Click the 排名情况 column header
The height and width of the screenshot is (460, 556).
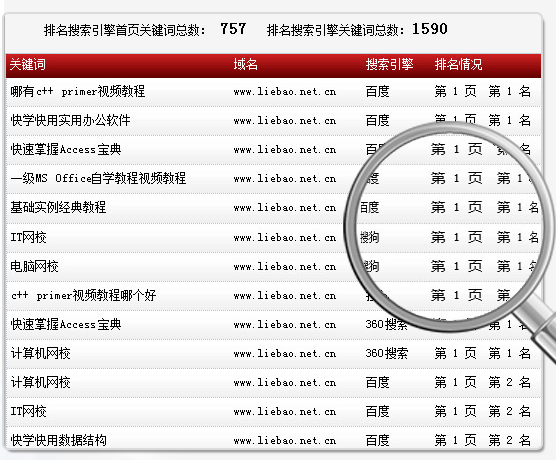pyautogui.click(x=458, y=65)
